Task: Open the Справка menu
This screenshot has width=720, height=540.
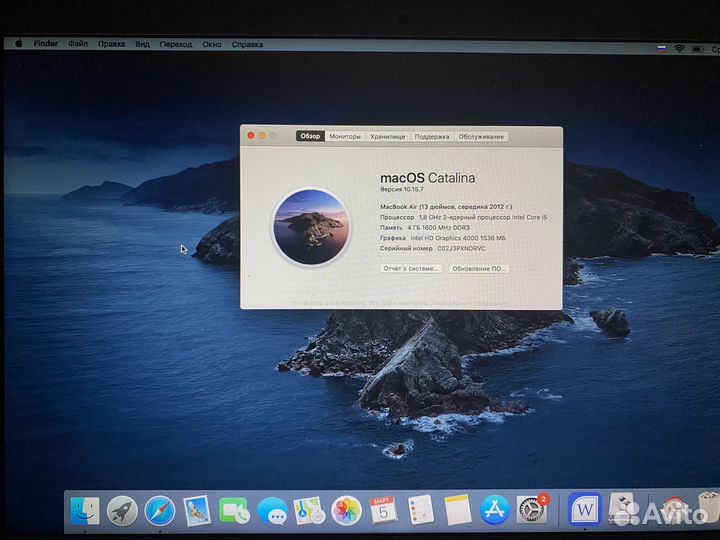Action: point(247,45)
